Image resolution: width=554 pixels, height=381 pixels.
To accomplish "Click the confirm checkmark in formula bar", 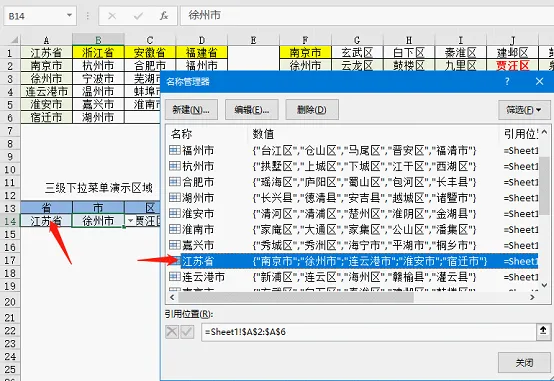I will click(138, 16).
